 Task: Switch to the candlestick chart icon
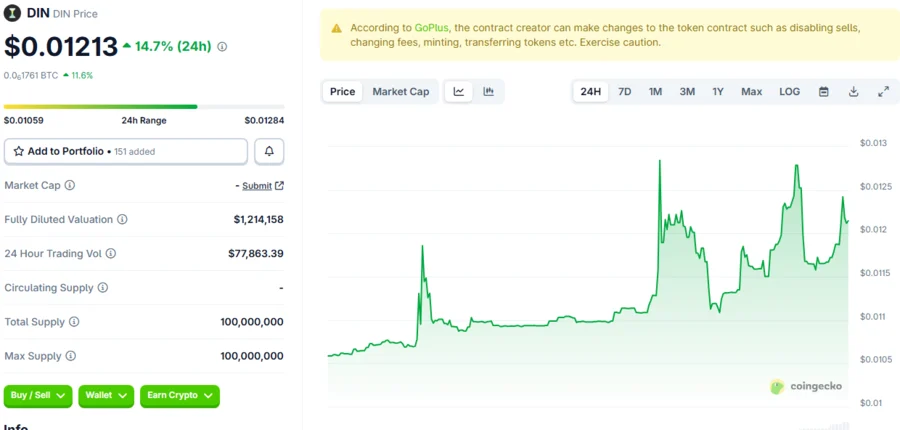pyautogui.click(x=489, y=92)
